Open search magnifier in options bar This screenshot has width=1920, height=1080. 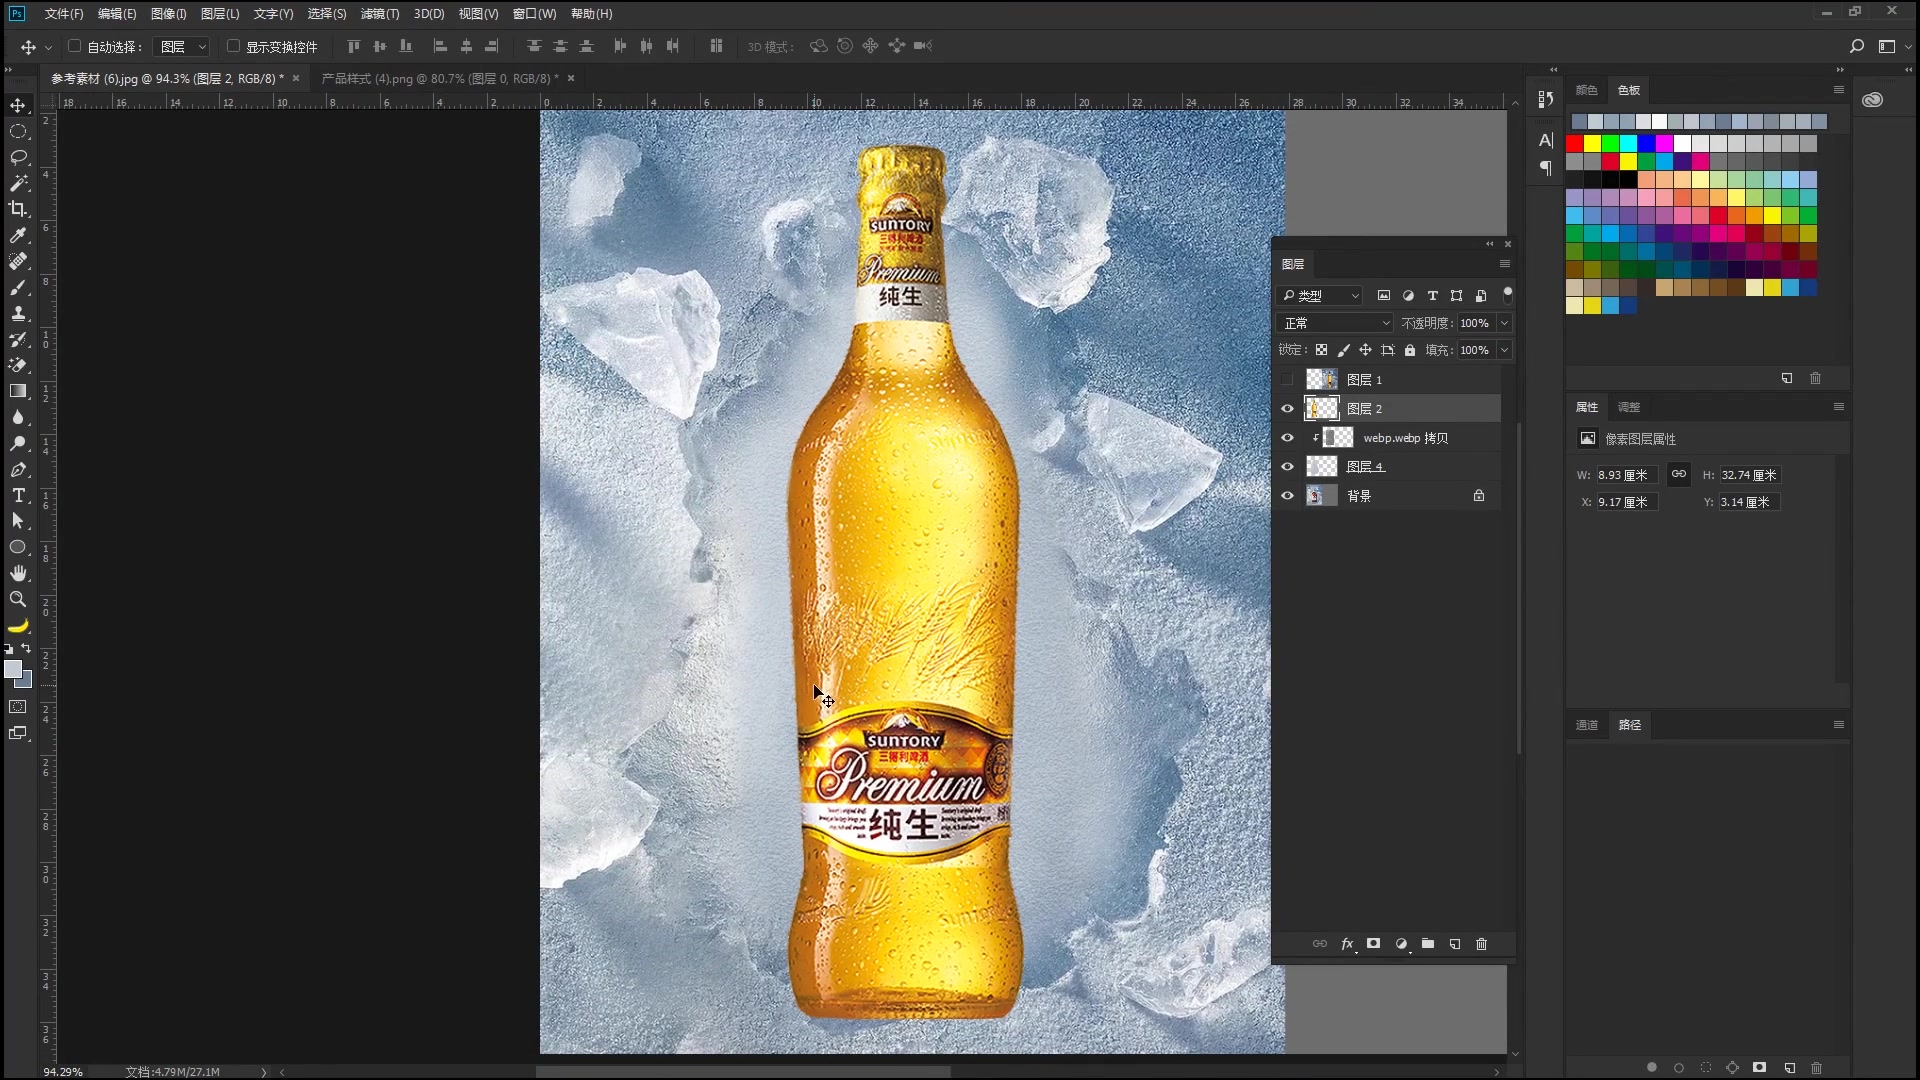1857,46
